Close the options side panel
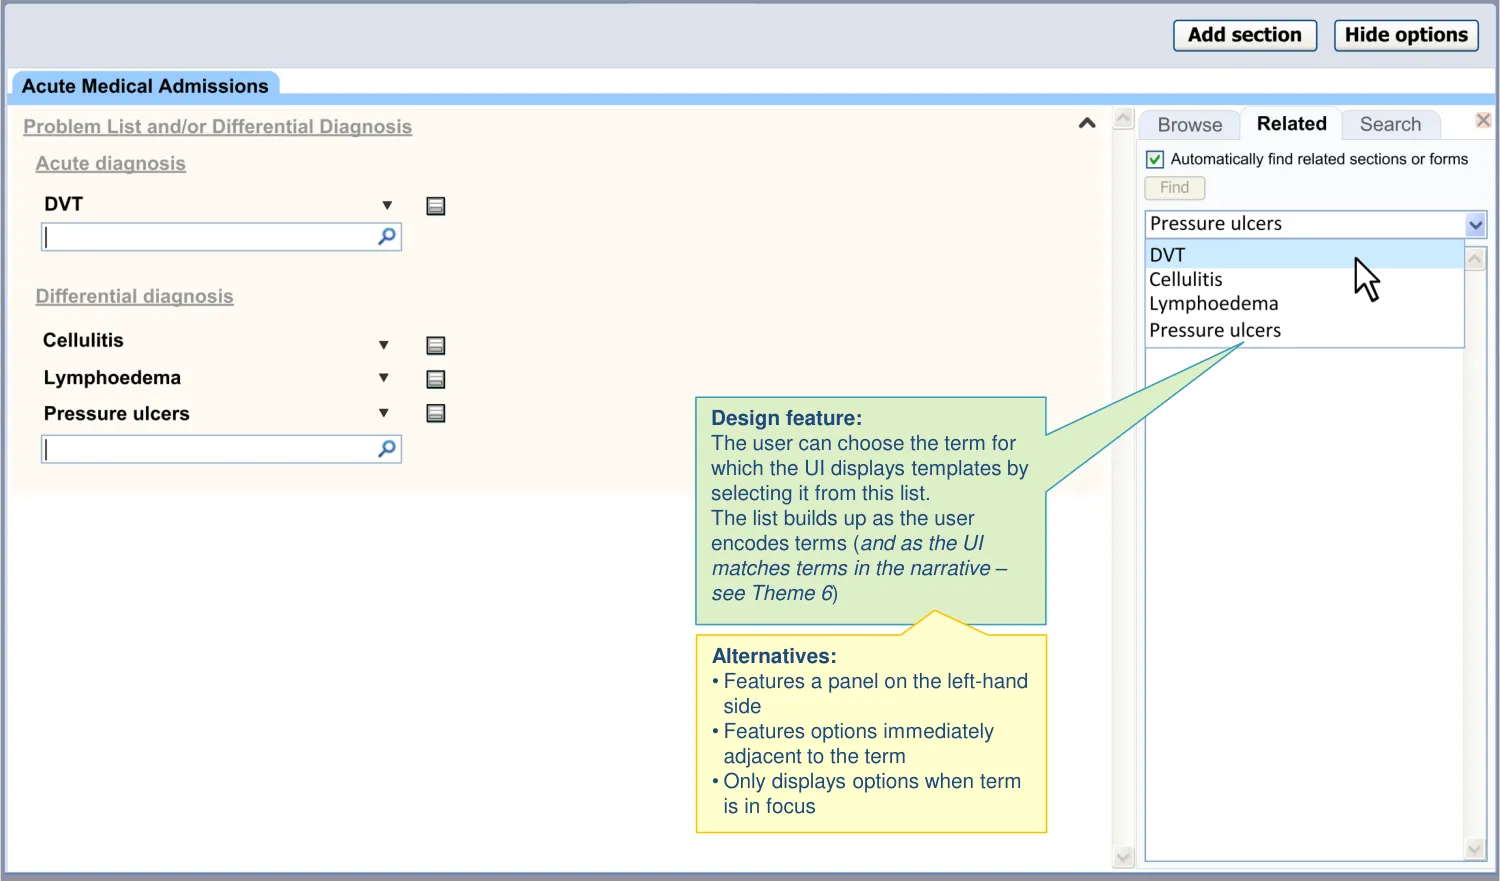This screenshot has width=1500, height=881. [1483, 121]
